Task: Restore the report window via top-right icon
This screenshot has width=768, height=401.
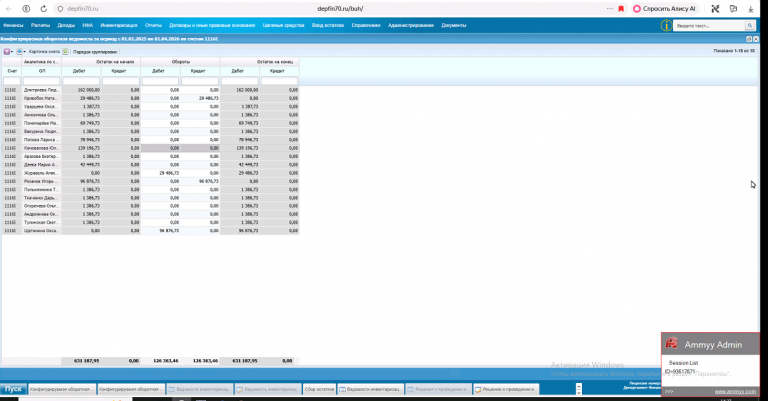Action: [749, 39]
